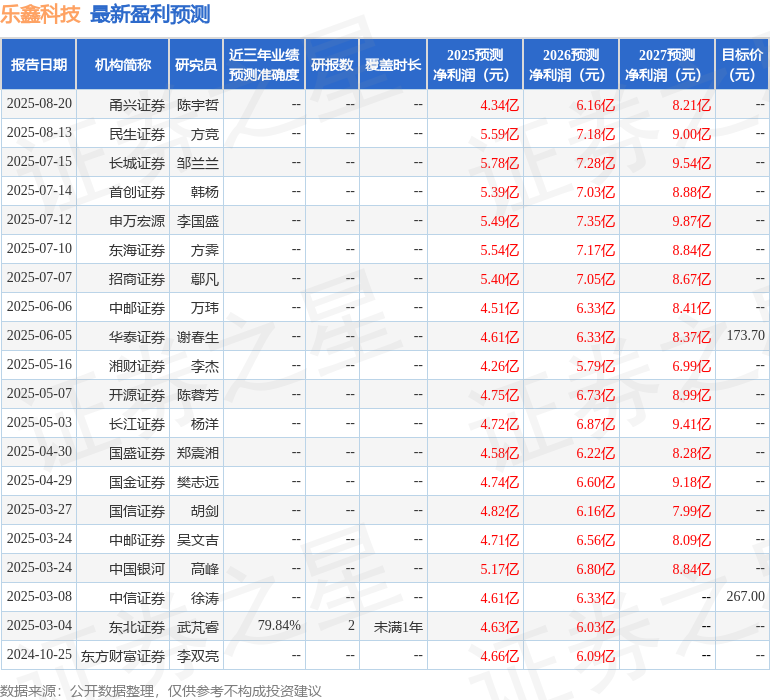Image resolution: width=770 pixels, height=700 pixels.
Task: Select the 6.09亿 forecast value
Action: coord(595,656)
